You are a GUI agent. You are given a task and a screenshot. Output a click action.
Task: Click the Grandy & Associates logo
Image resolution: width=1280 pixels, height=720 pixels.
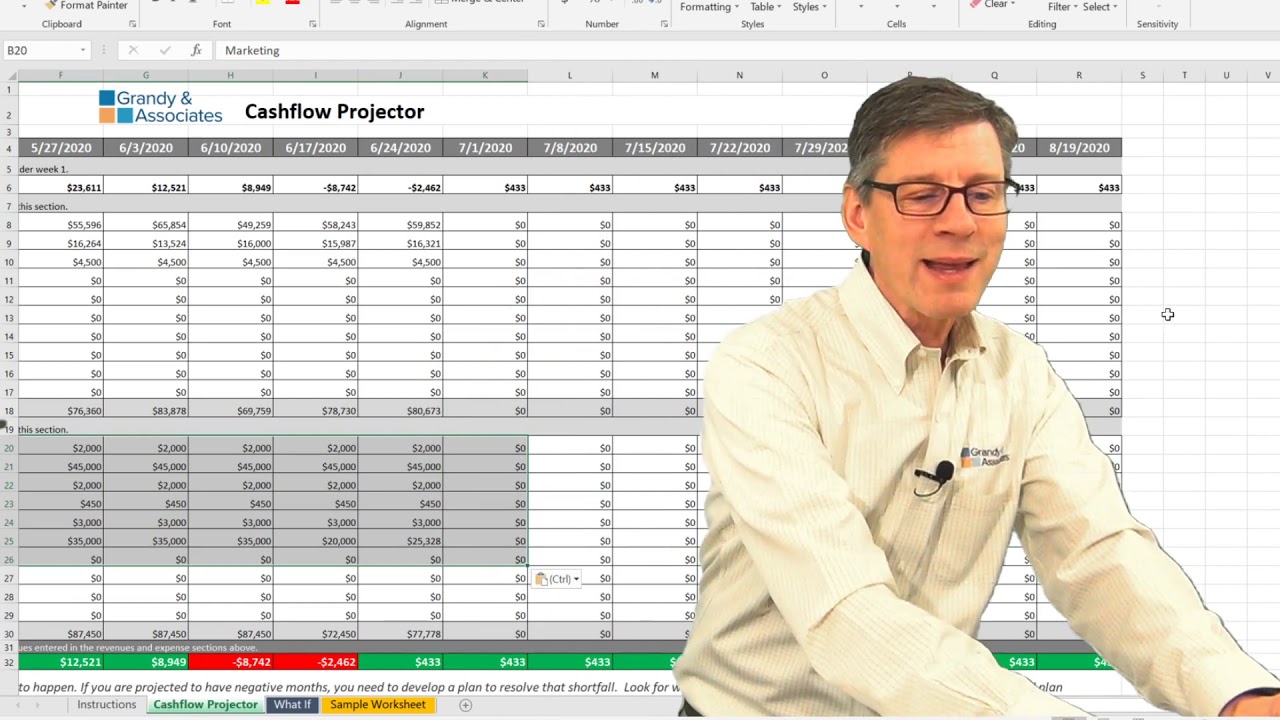160,107
